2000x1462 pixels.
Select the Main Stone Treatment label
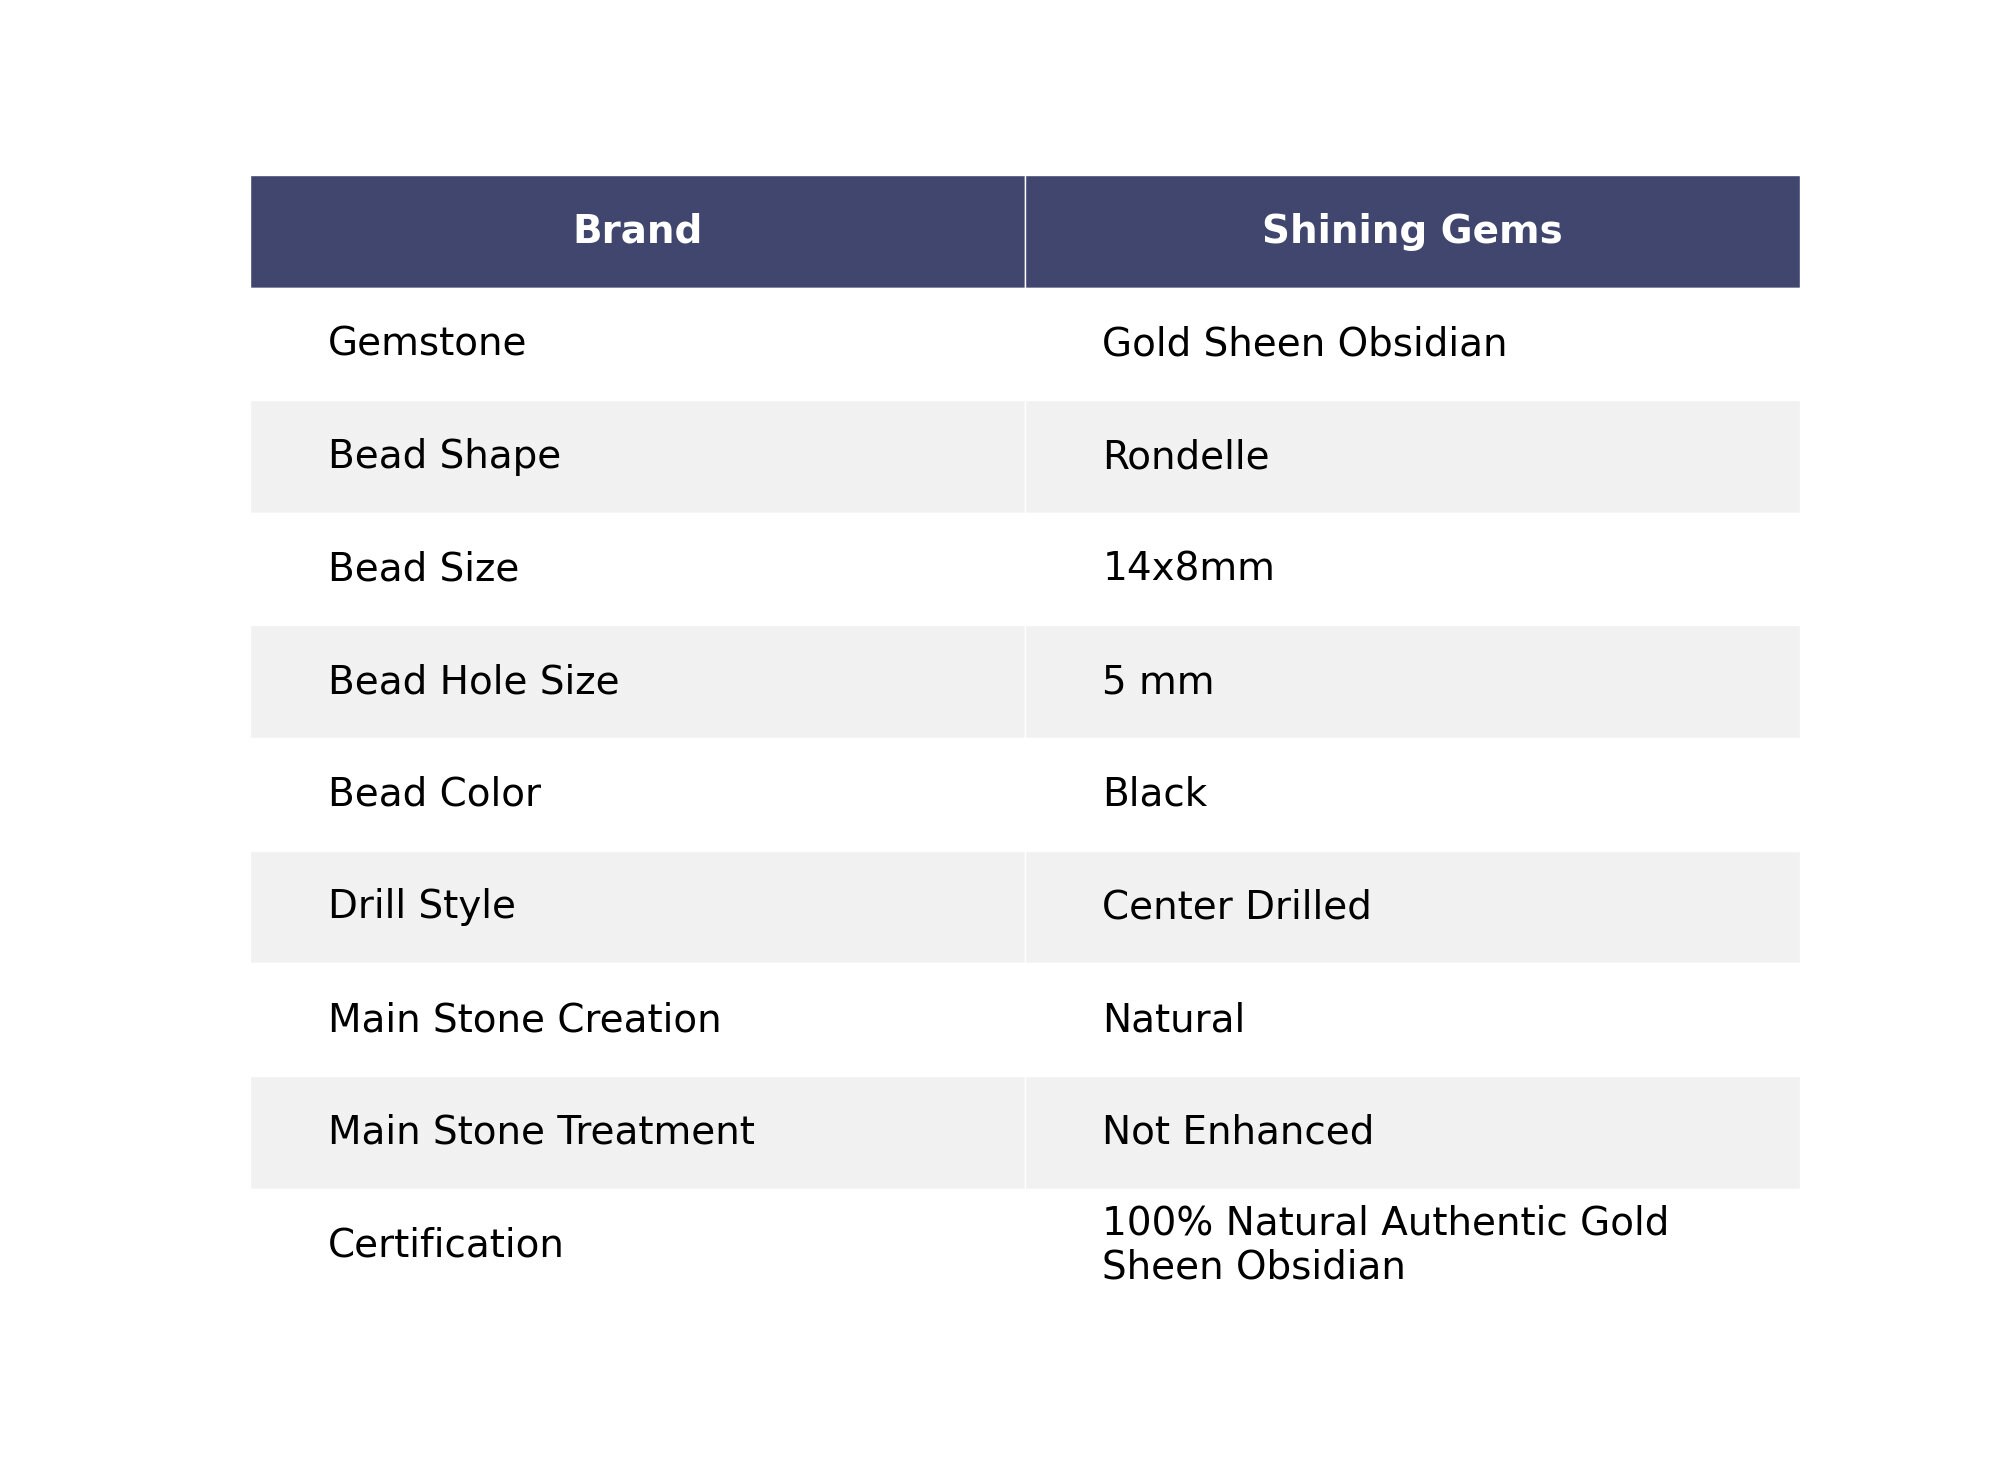[x=541, y=1132]
